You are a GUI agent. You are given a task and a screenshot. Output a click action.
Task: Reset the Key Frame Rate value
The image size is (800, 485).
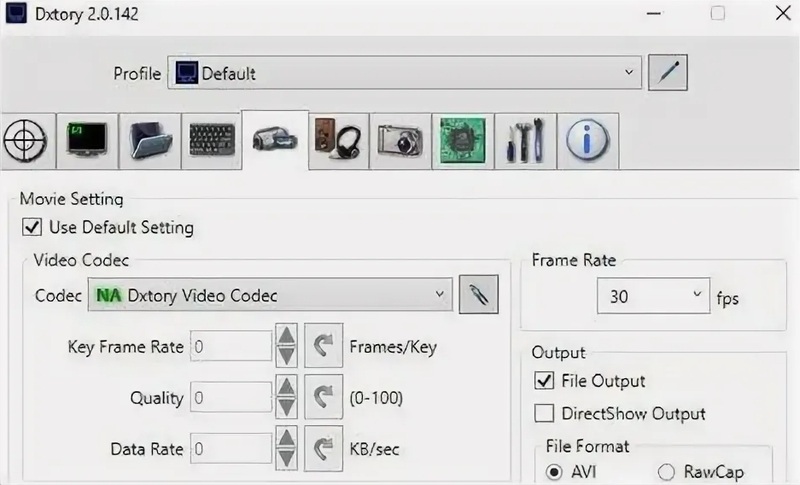coord(323,348)
